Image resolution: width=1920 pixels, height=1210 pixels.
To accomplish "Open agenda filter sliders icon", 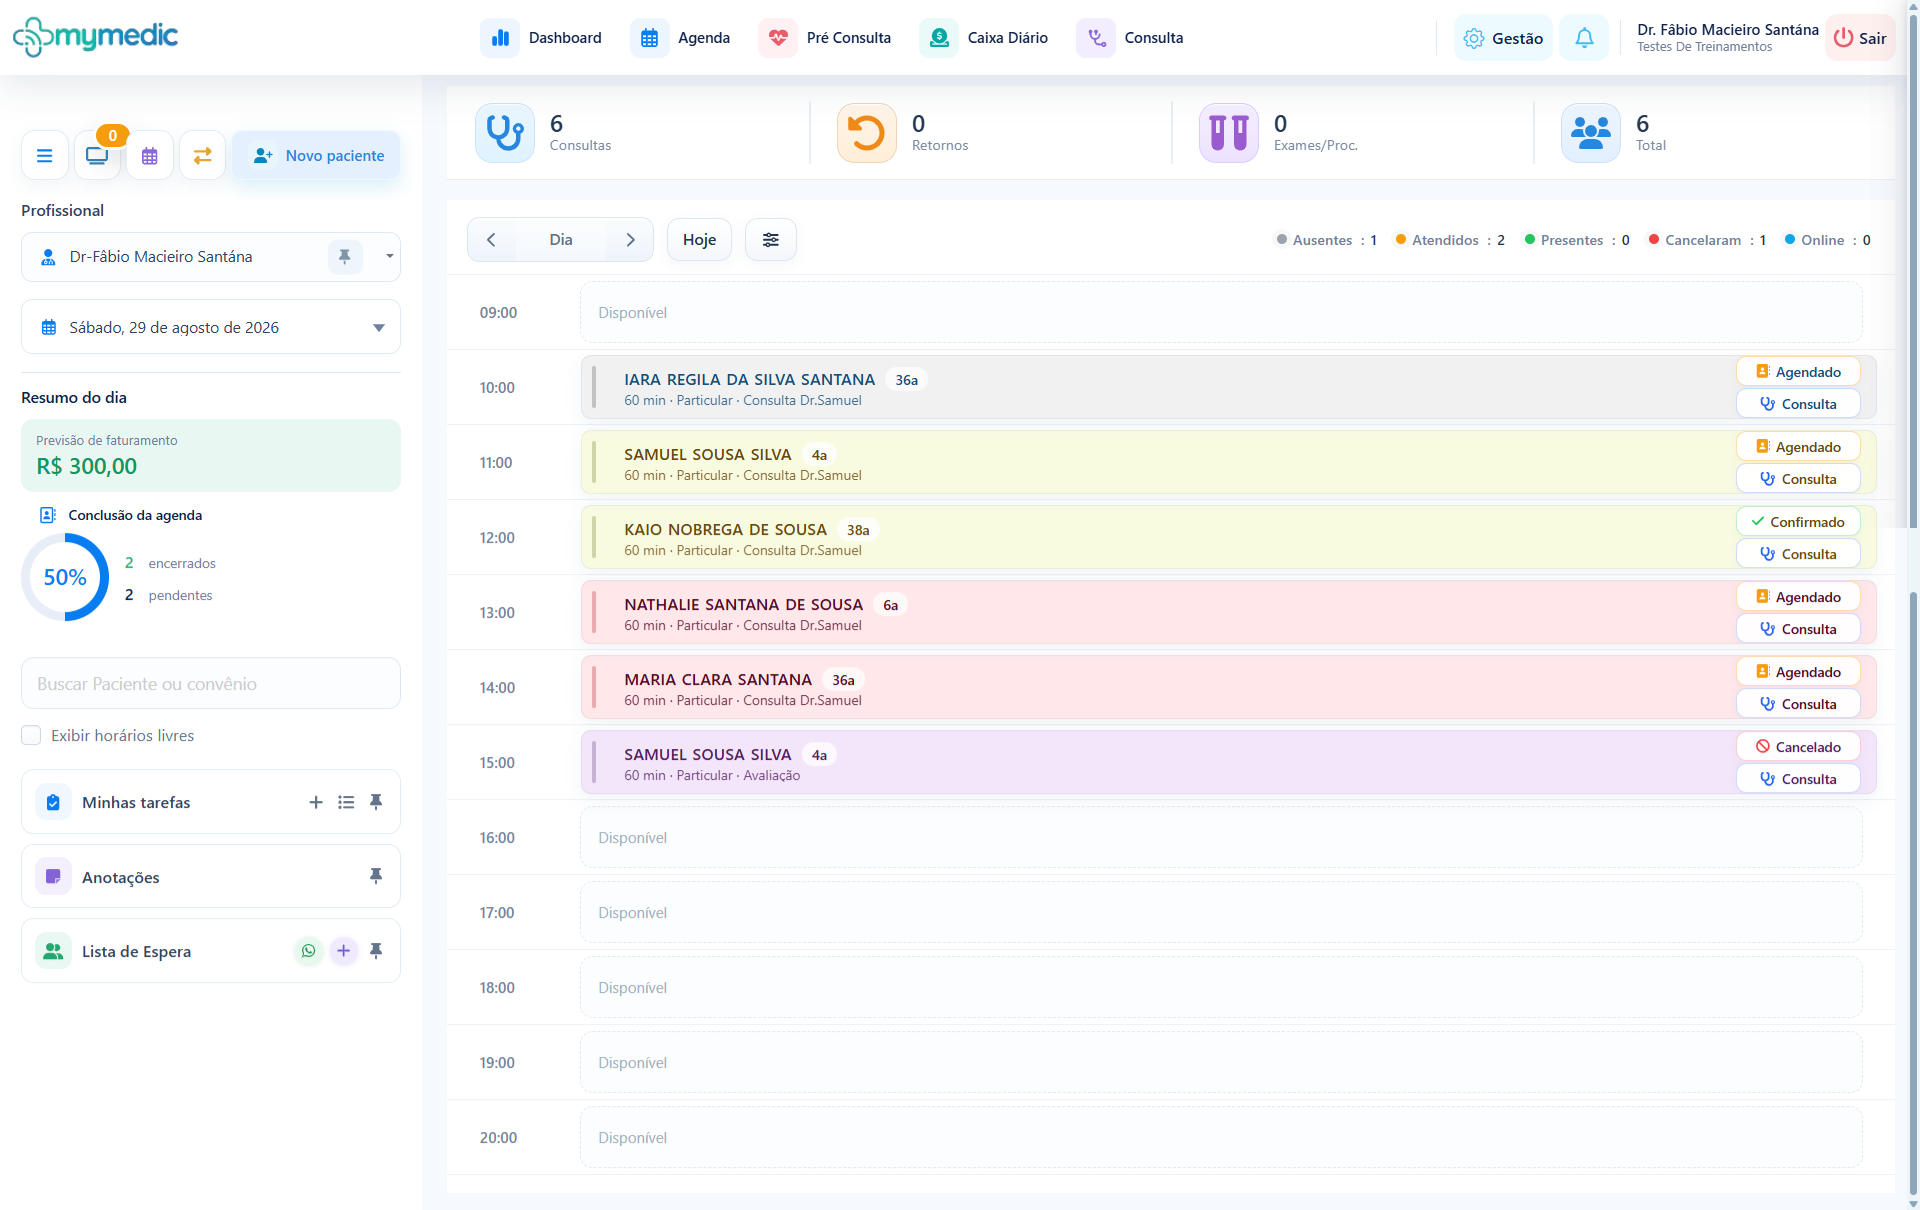I will point(771,240).
